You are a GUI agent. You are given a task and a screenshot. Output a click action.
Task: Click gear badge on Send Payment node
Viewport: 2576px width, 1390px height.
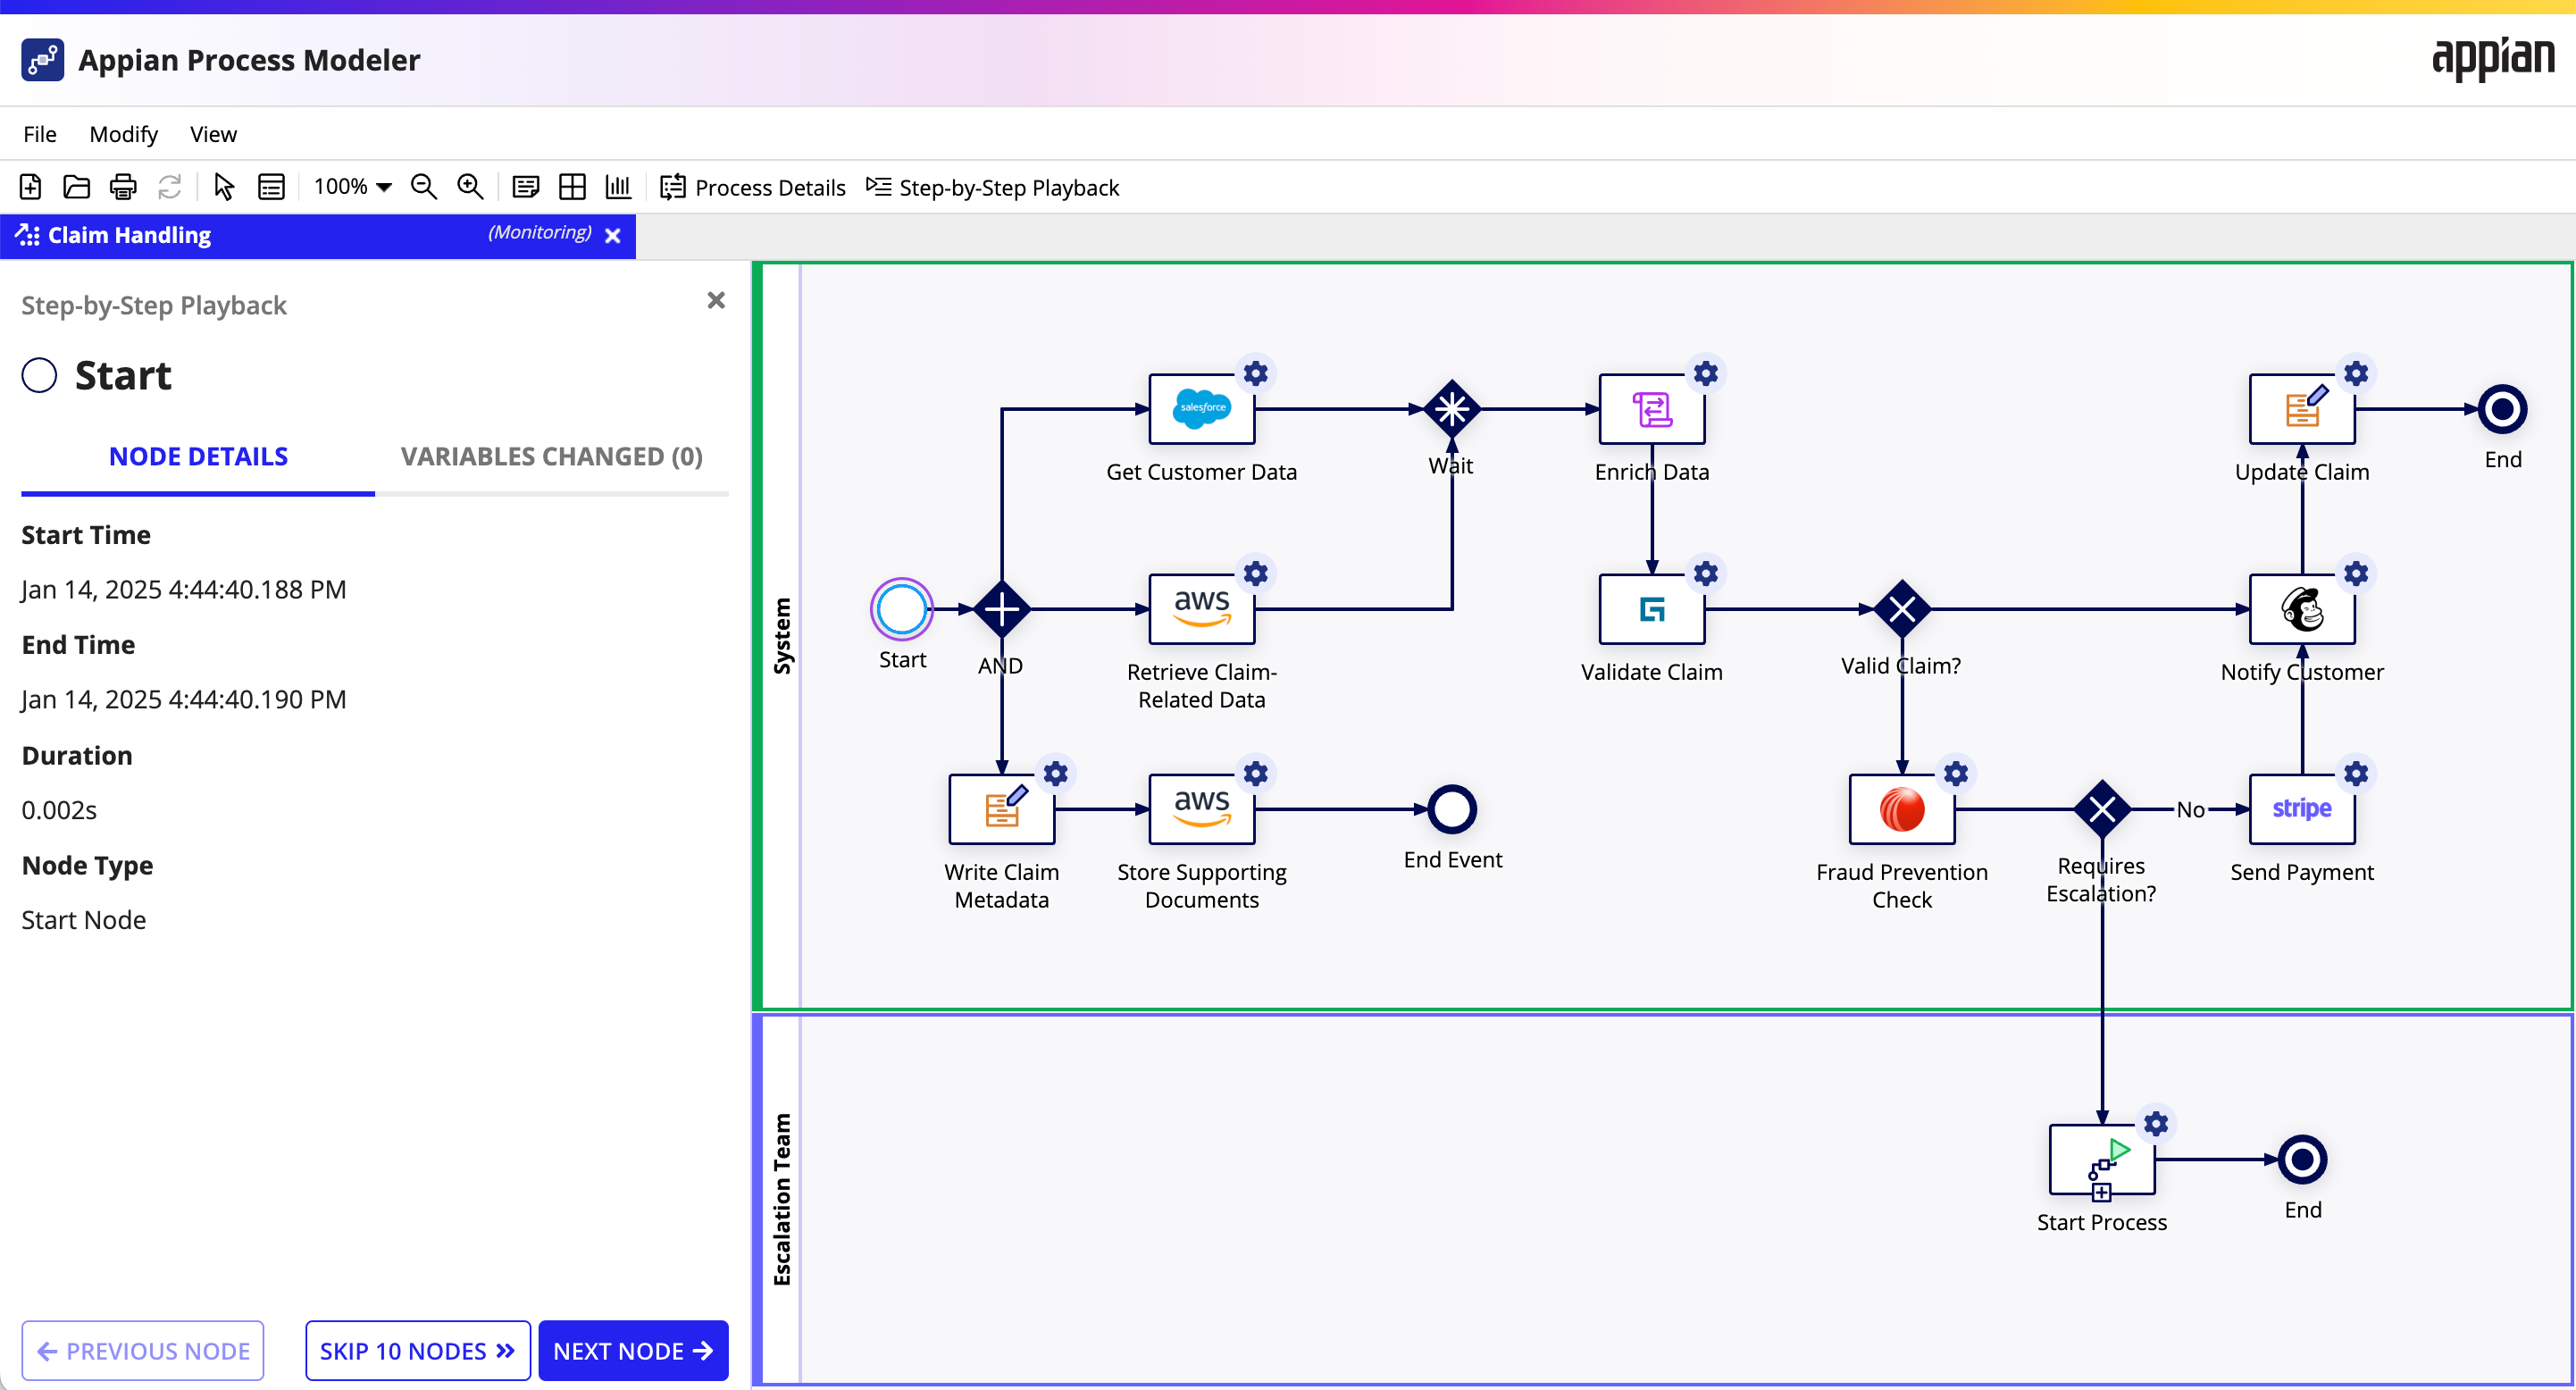coord(2356,774)
